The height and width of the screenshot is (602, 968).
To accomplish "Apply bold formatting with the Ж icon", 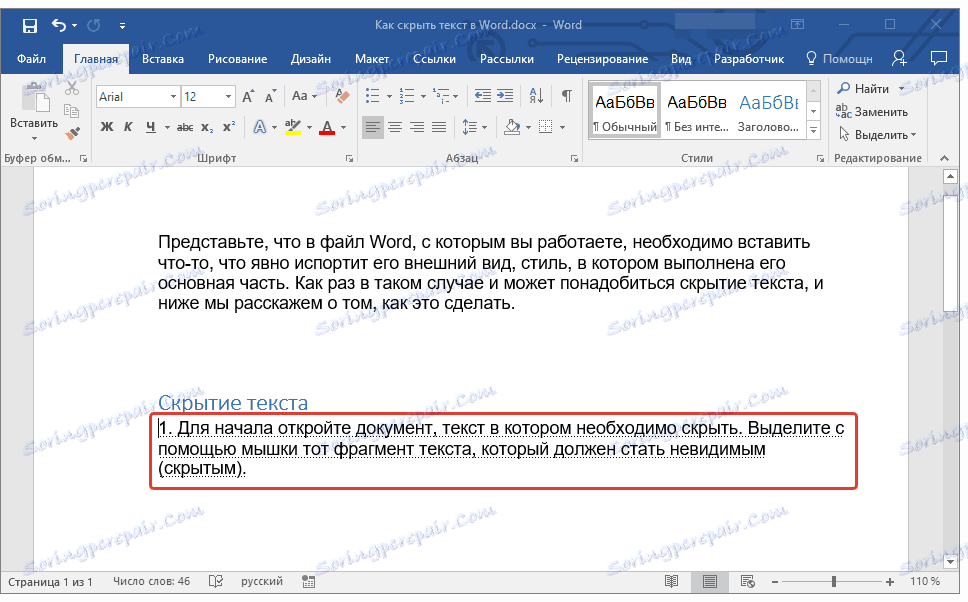I will 107,126.
